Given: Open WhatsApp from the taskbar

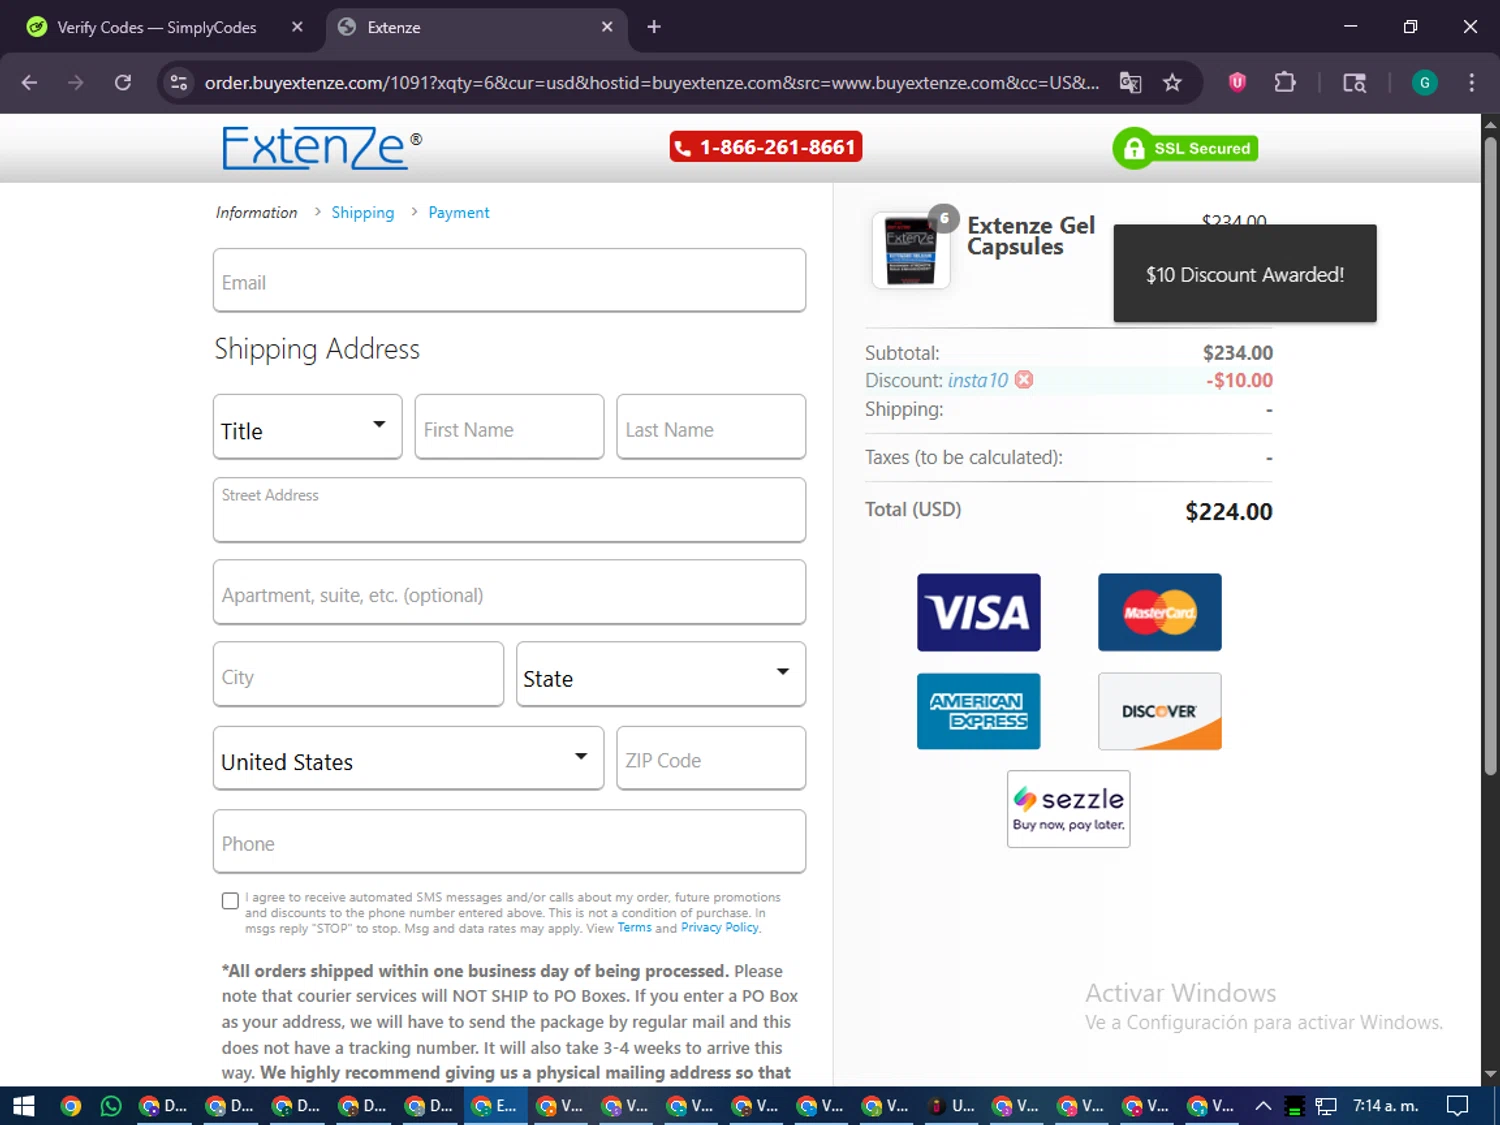Looking at the screenshot, I should pos(111,1105).
